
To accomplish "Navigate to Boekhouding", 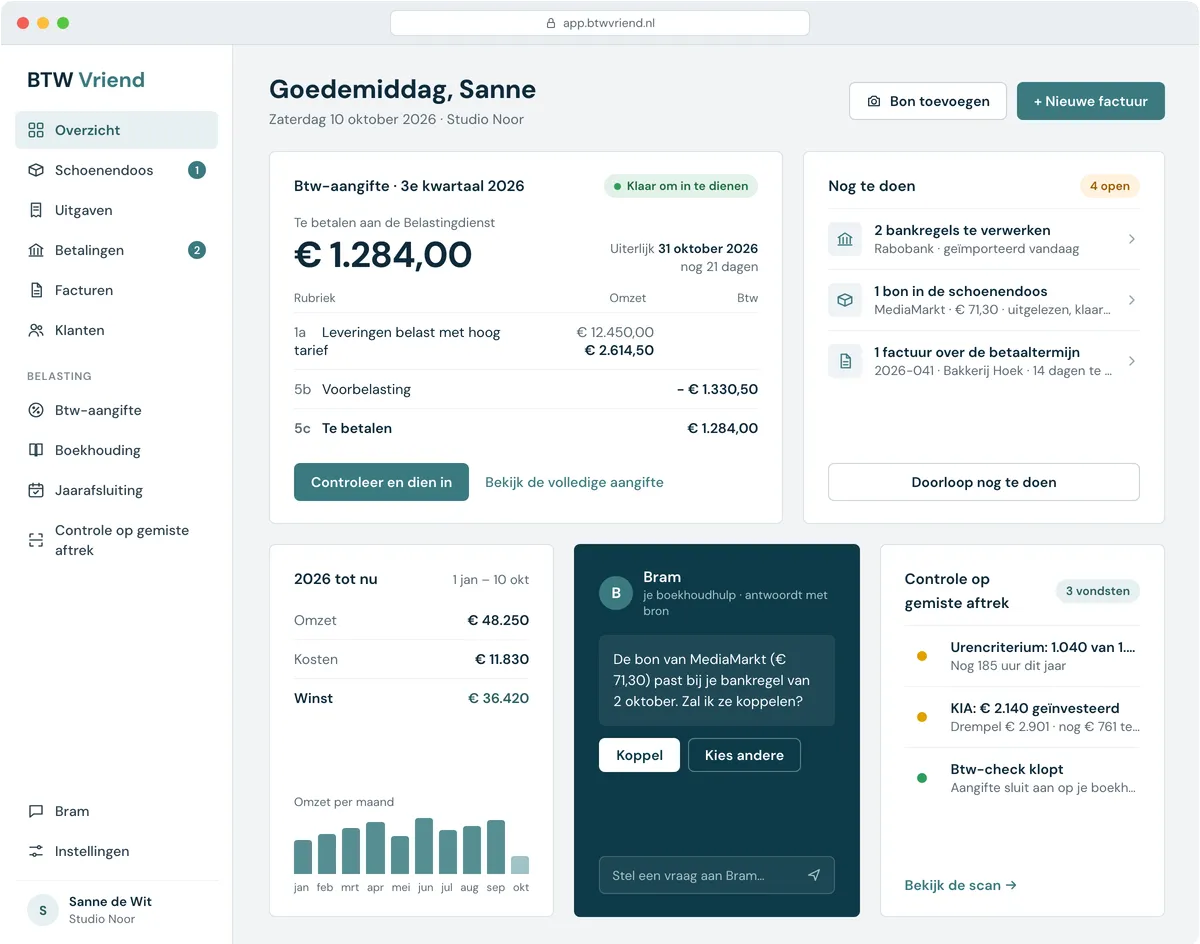I will (x=116, y=450).
